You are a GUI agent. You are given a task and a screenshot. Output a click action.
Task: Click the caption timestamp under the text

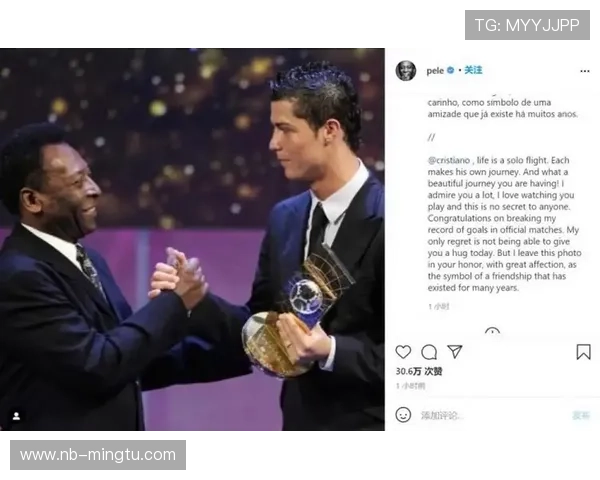point(438,306)
